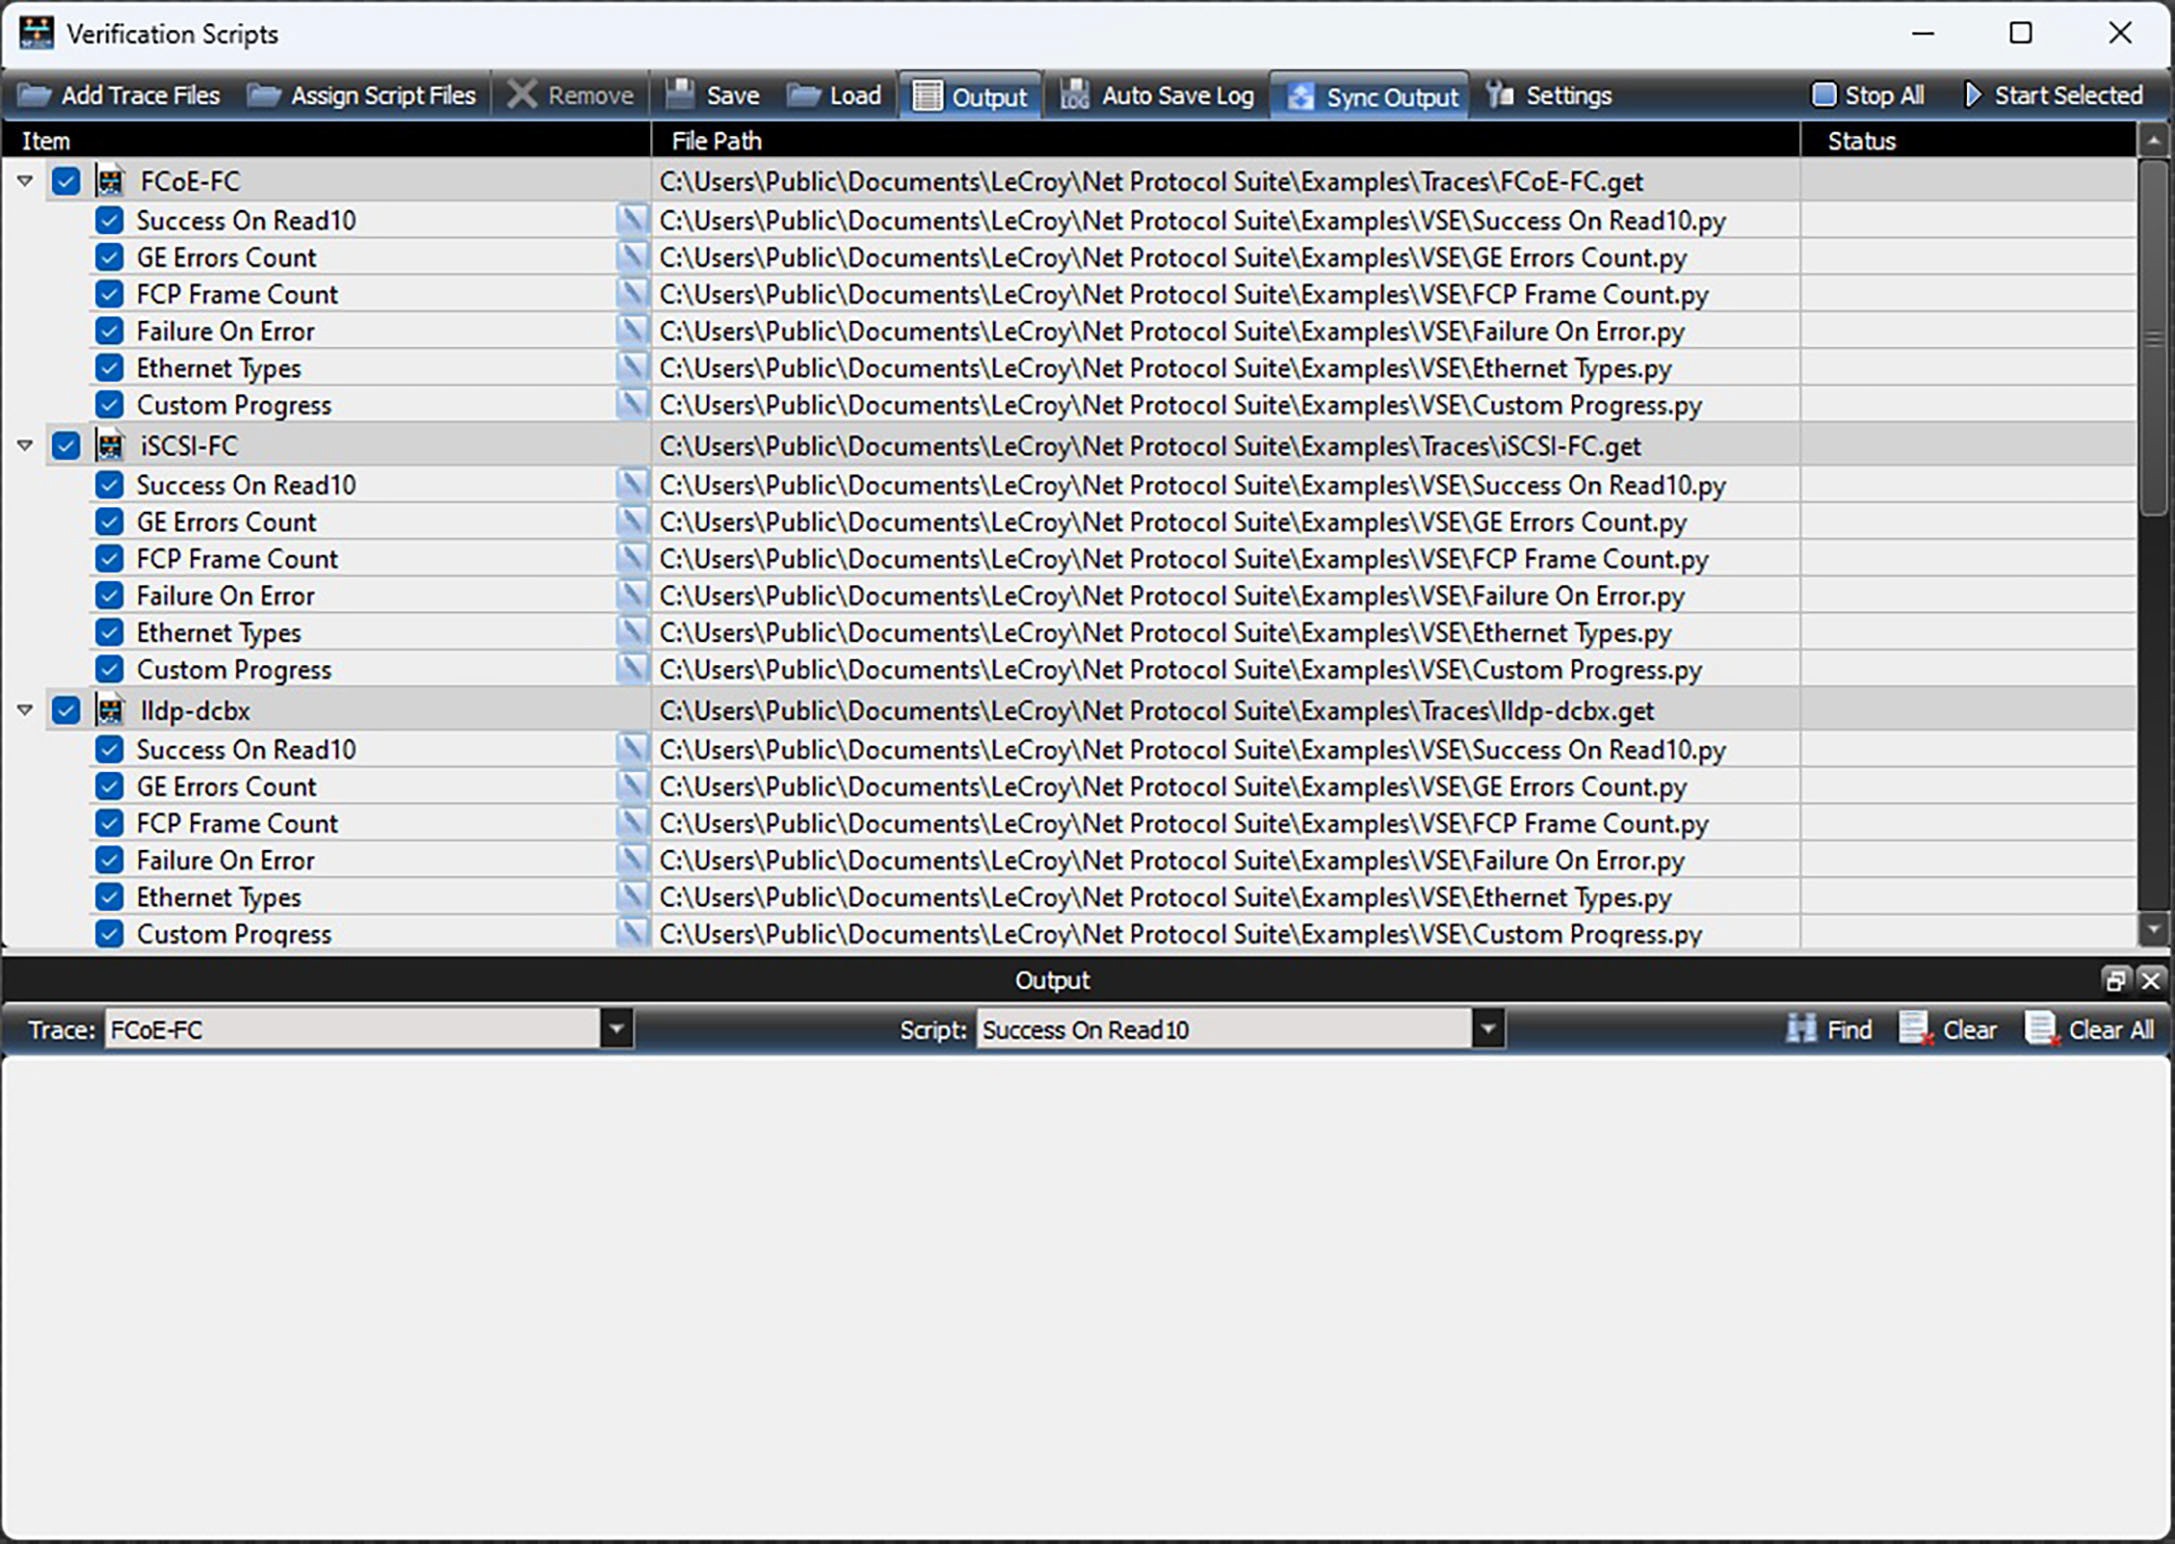This screenshot has height=1544, width=2175.
Task: Click scrollbar up arrow in script list
Action: 2153,141
